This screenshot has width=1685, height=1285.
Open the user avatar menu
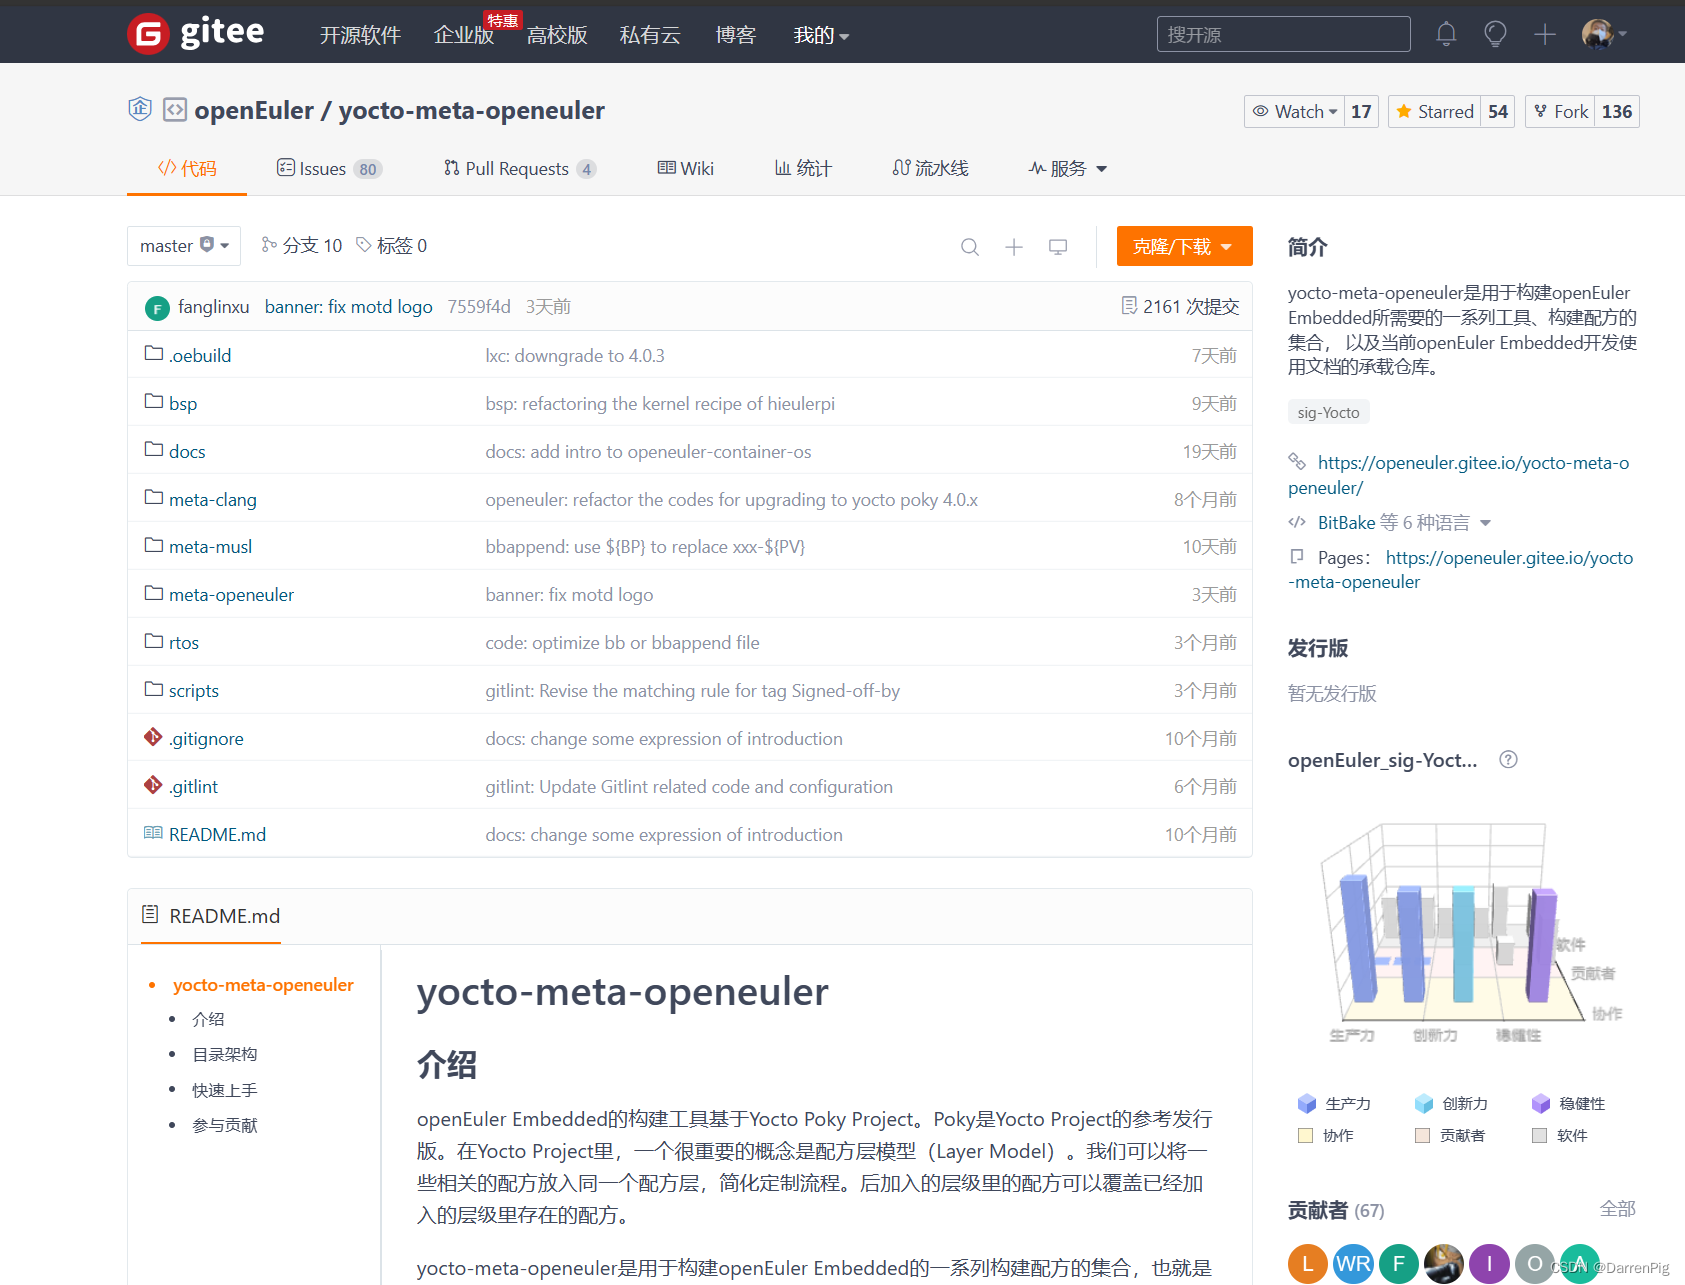pos(1604,34)
